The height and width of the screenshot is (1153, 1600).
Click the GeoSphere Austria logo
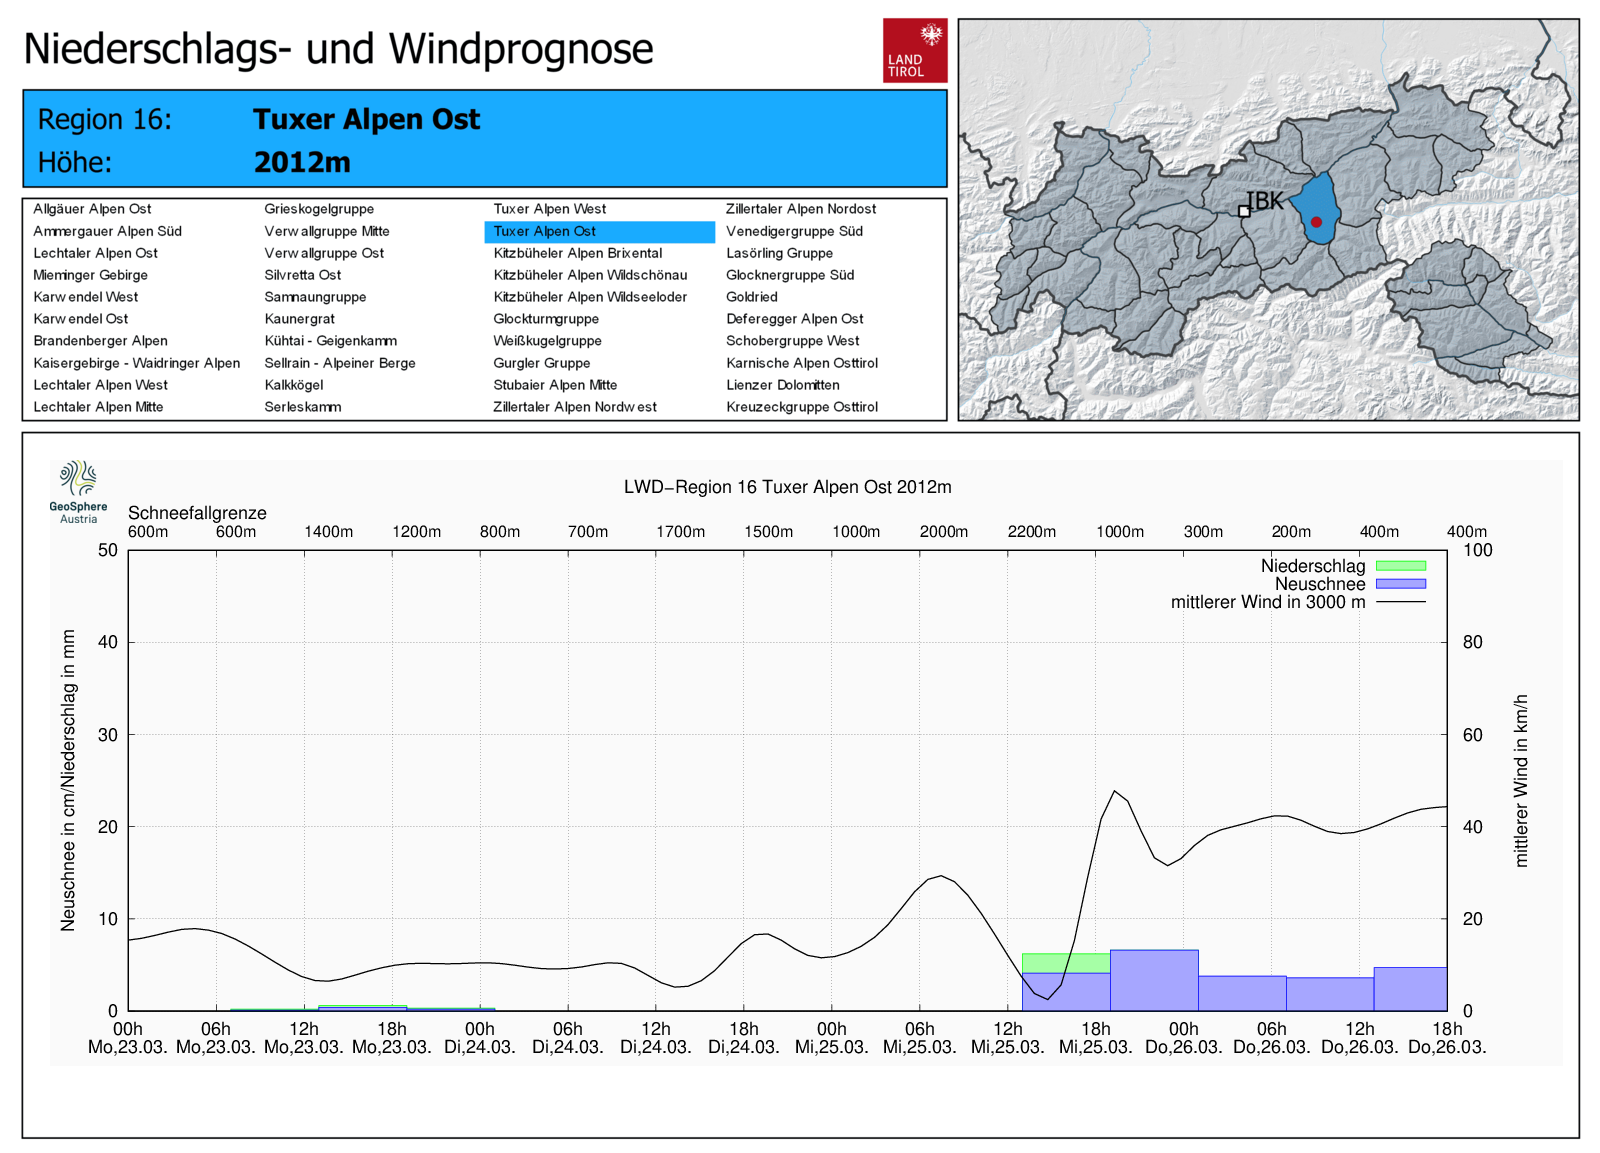pyautogui.click(x=78, y=492)
